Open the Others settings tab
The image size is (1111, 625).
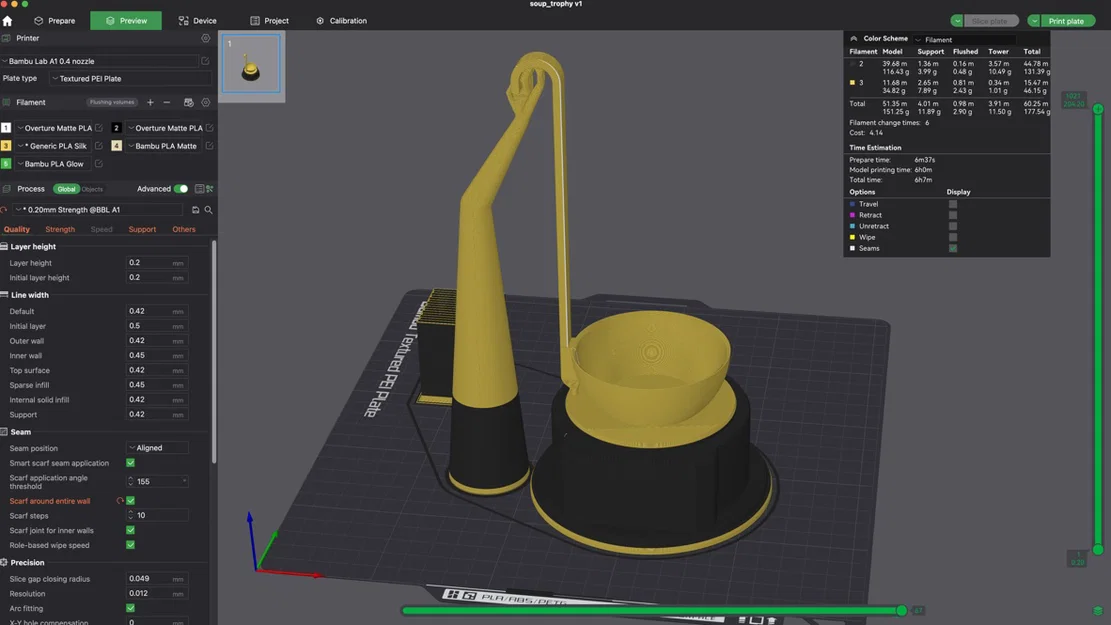(x=184, y=230)
